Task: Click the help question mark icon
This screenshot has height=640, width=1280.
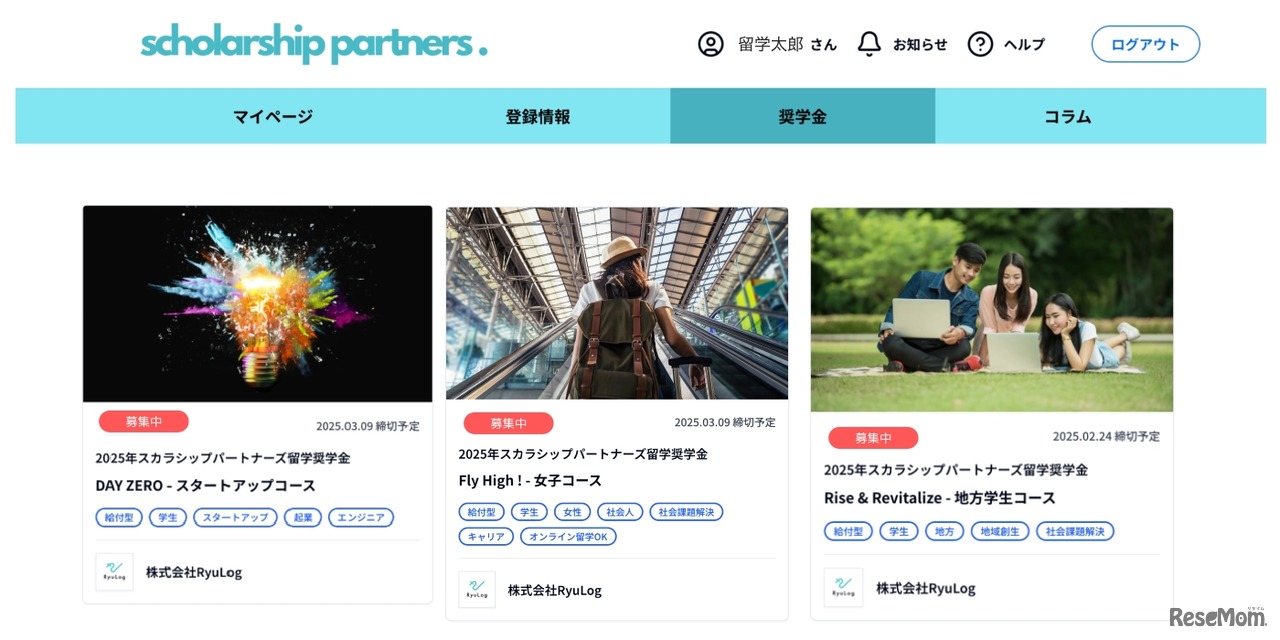Action: (x=980, y=44)
